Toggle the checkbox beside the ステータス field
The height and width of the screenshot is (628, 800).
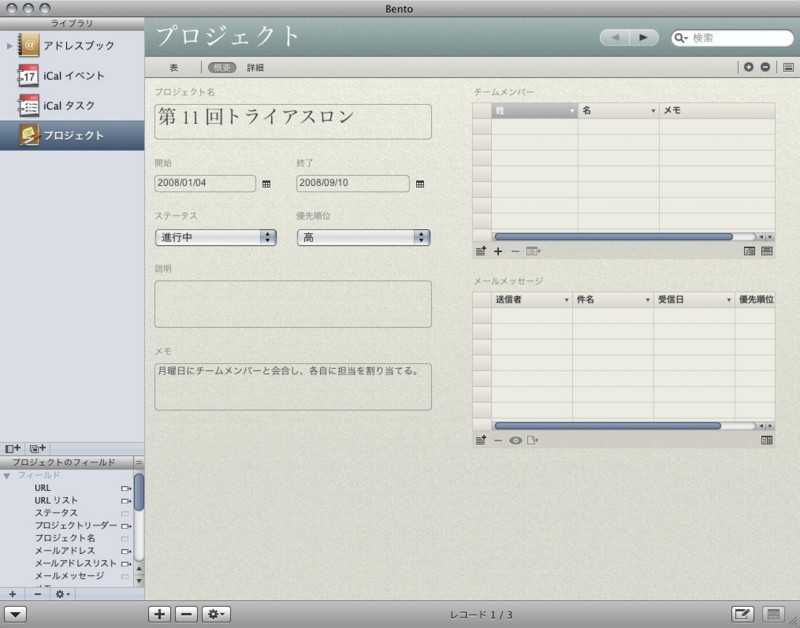126,512
